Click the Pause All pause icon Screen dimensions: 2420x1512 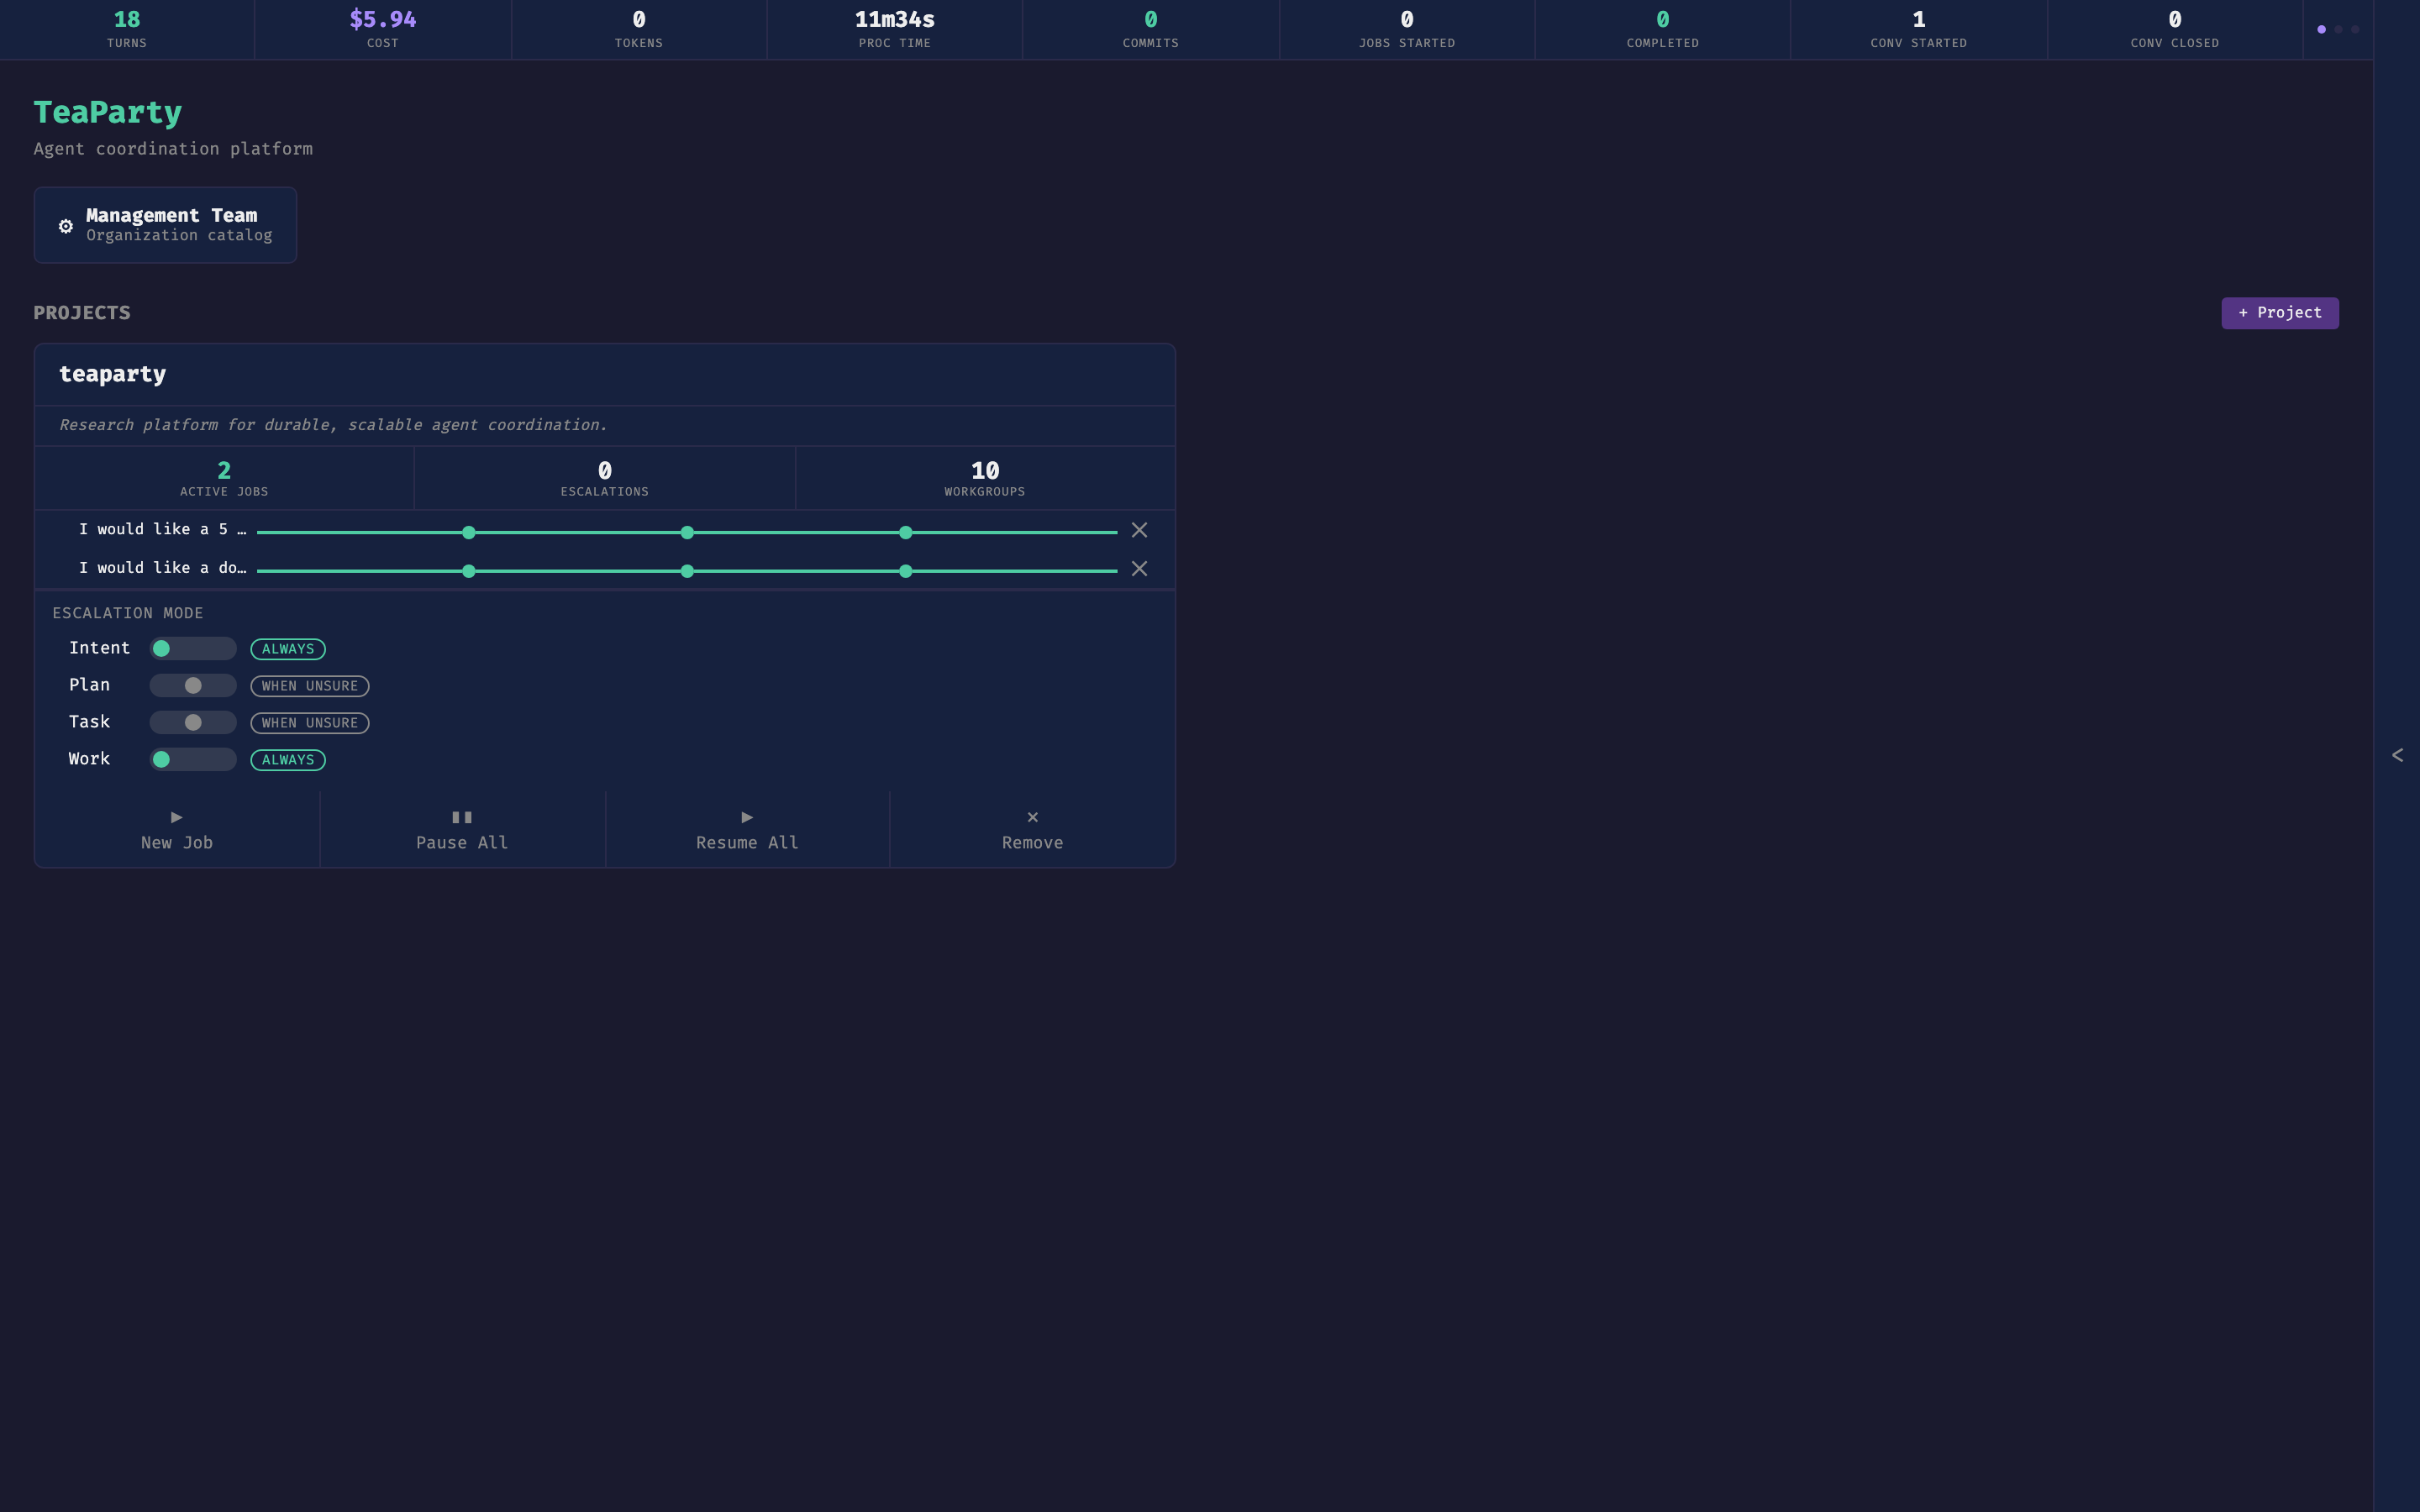tap(462, 817)
